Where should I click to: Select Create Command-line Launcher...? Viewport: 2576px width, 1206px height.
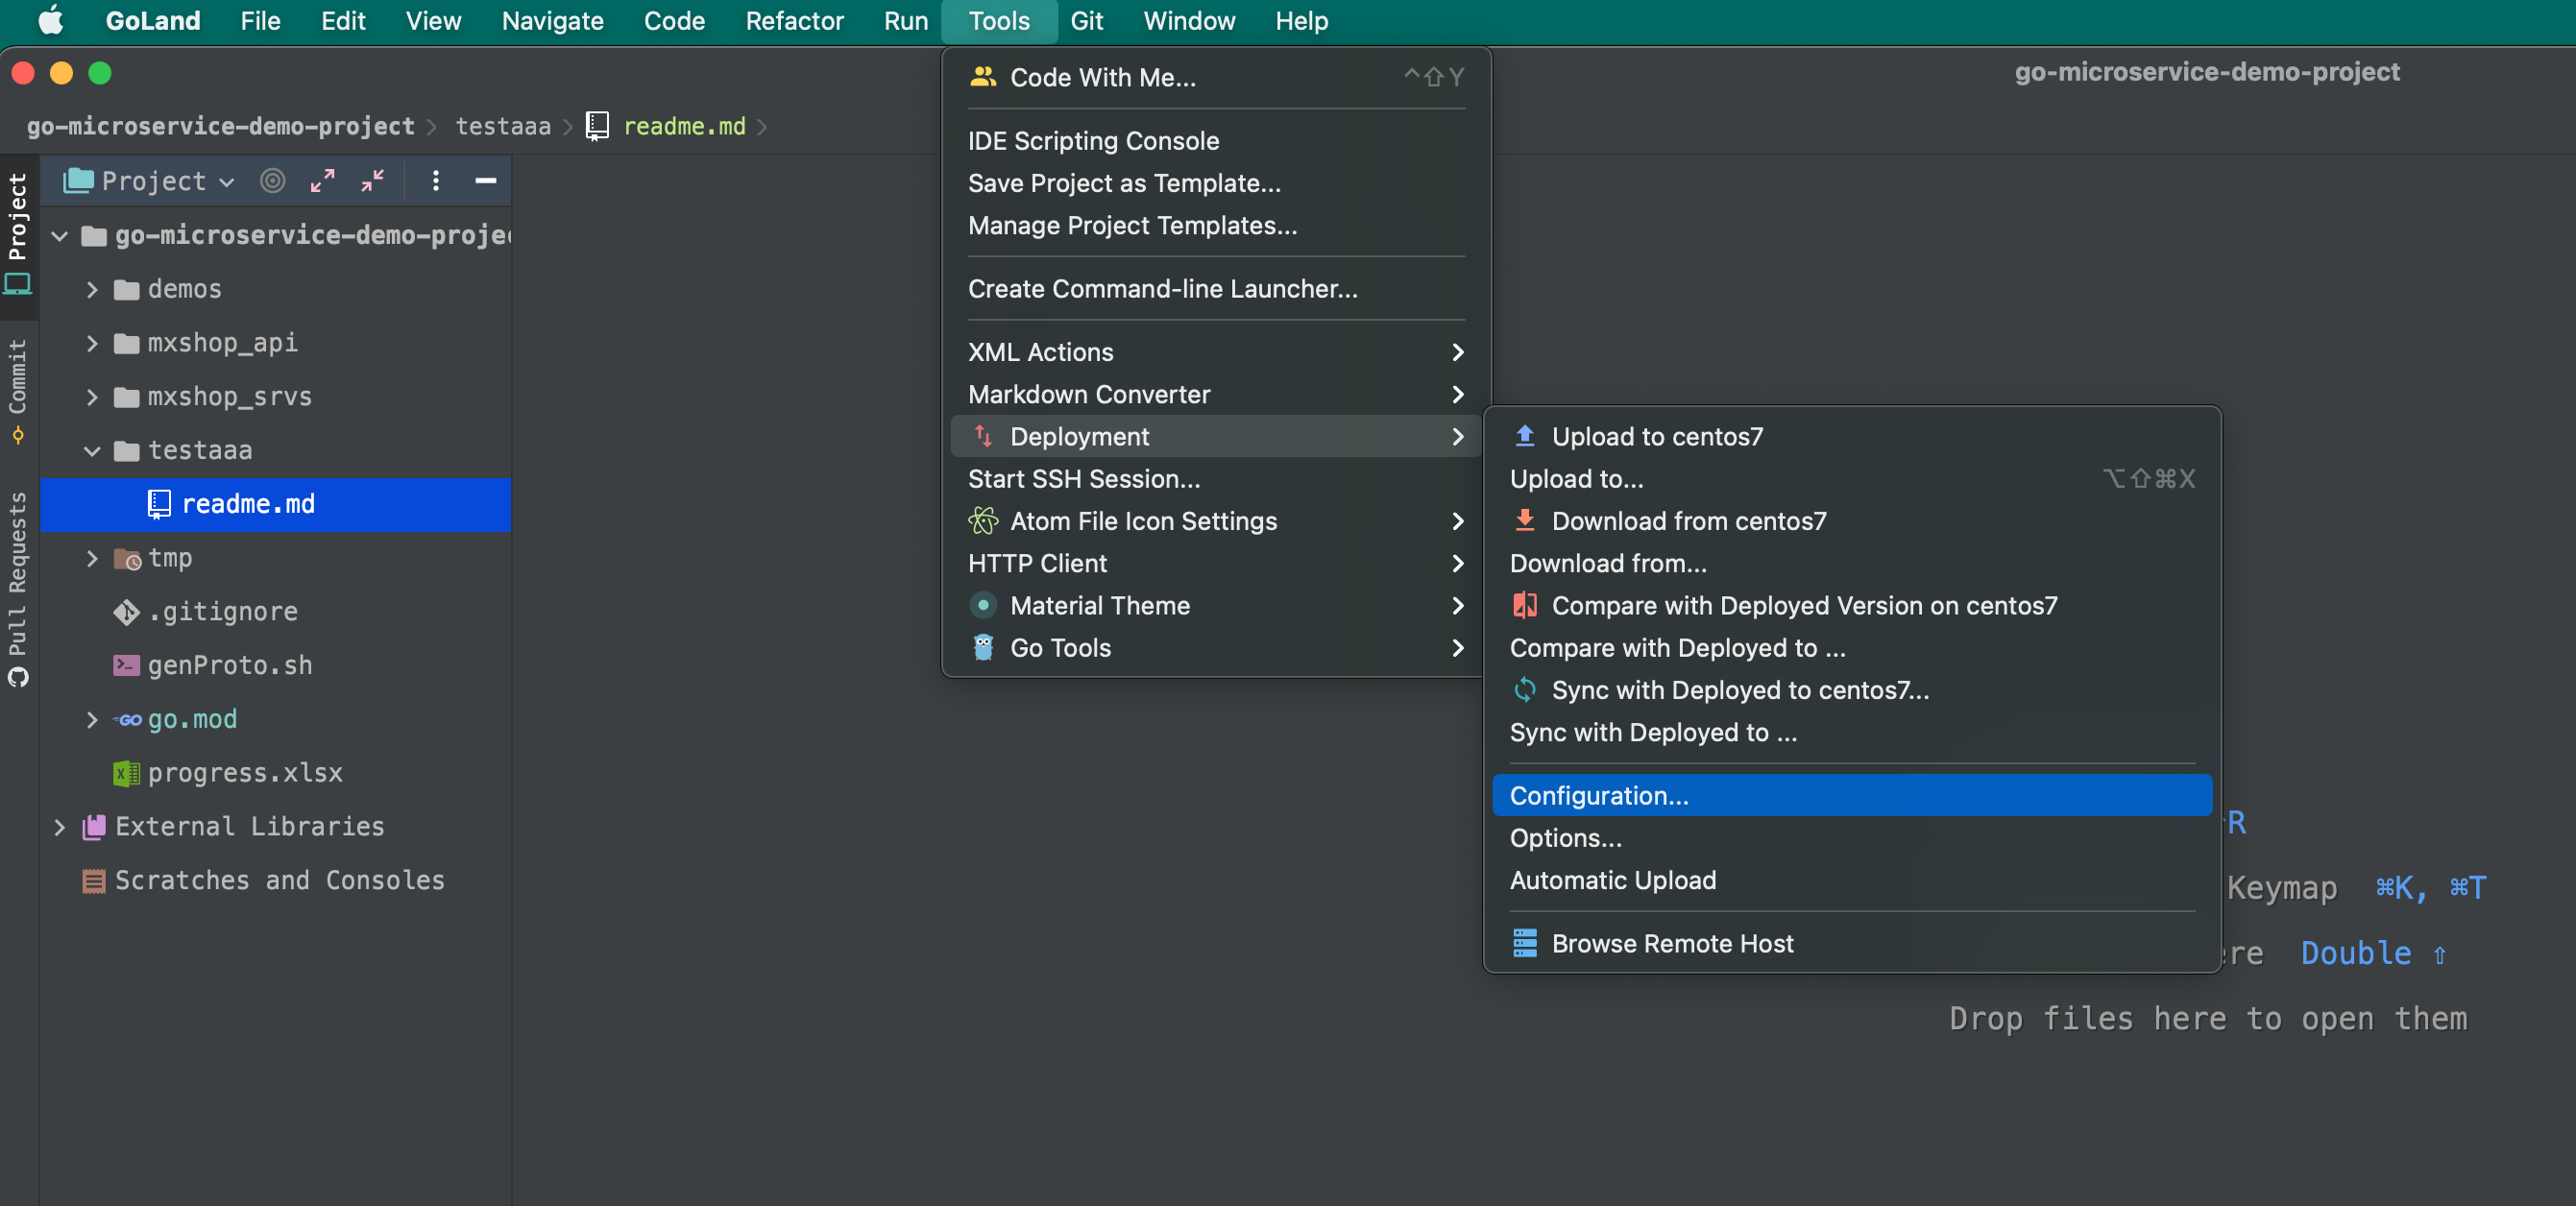tap(1216, 288)
